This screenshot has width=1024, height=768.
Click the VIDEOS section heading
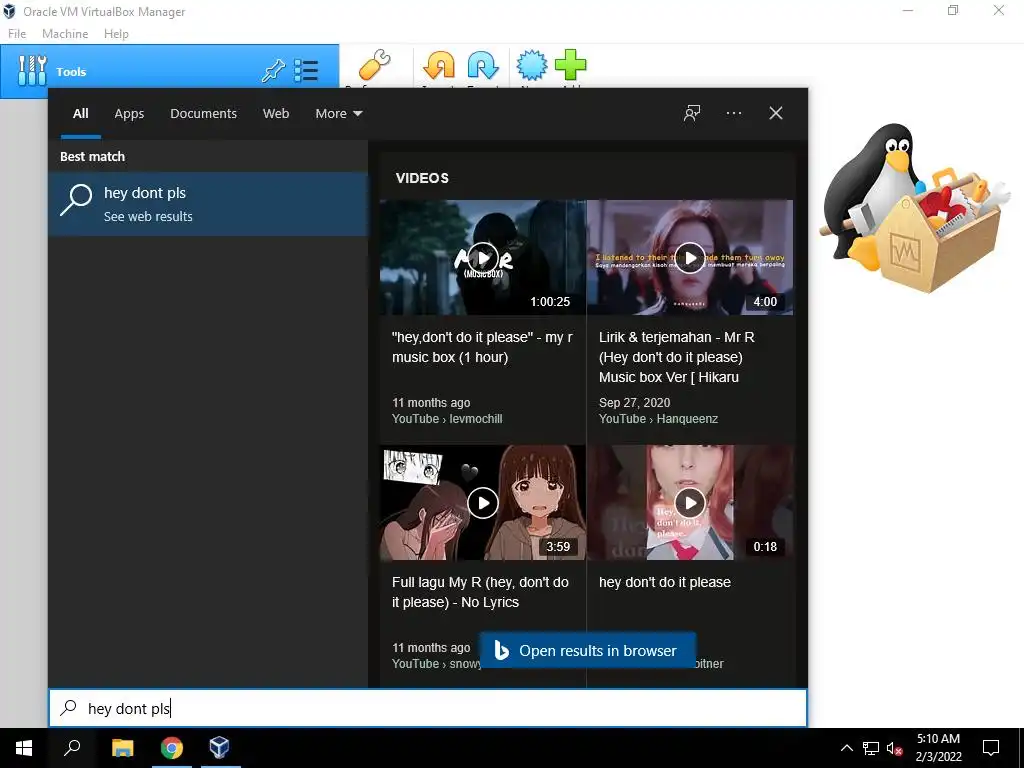[422, 178]
